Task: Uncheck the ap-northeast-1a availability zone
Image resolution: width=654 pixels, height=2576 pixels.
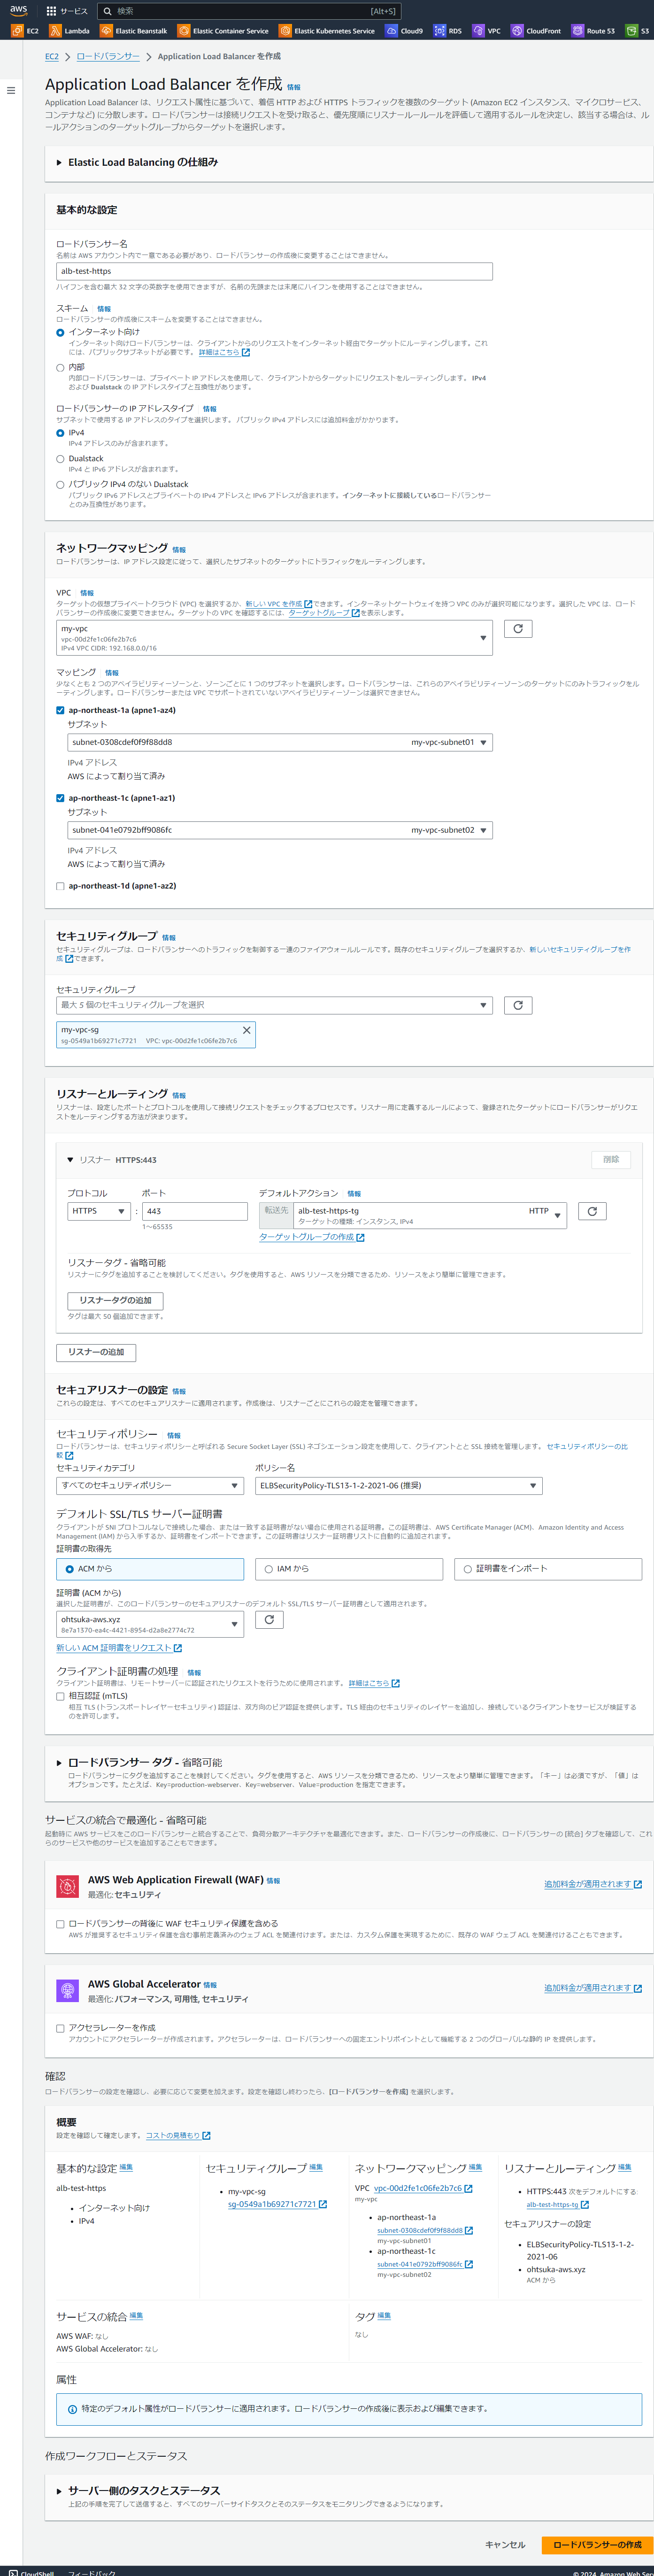Action: 60,710
